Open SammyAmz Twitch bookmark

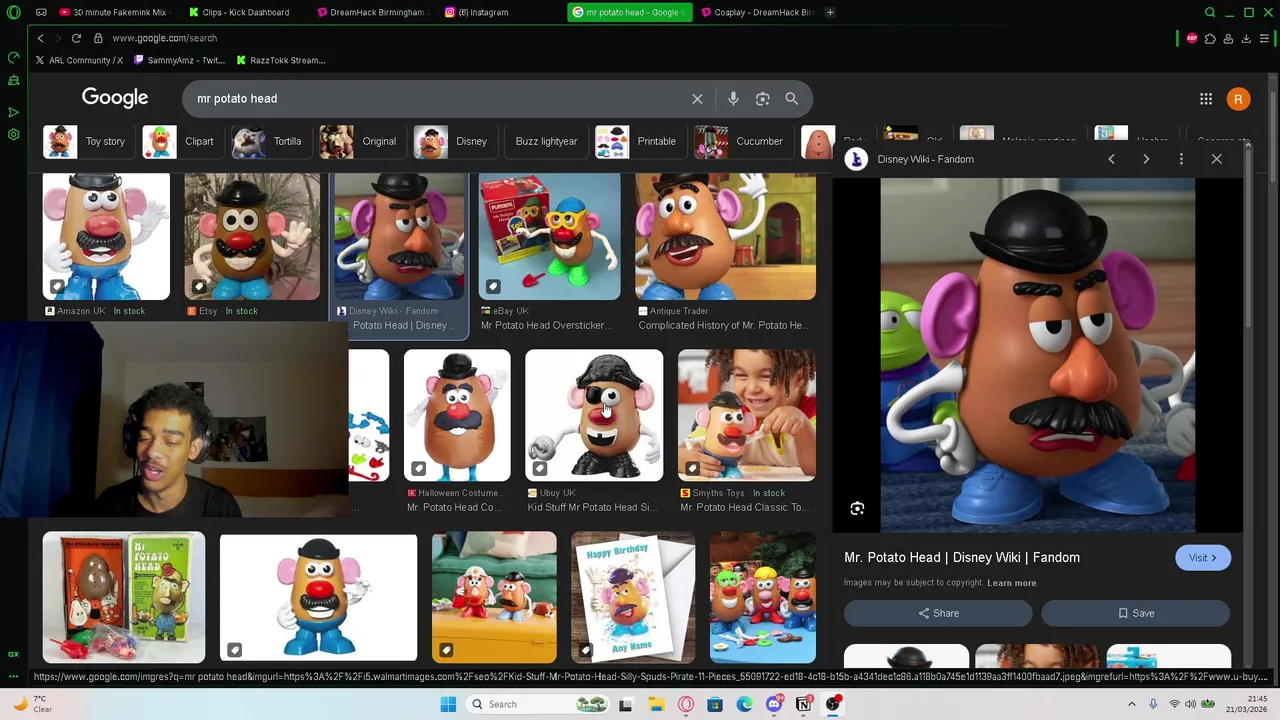(x=179, y=60)
